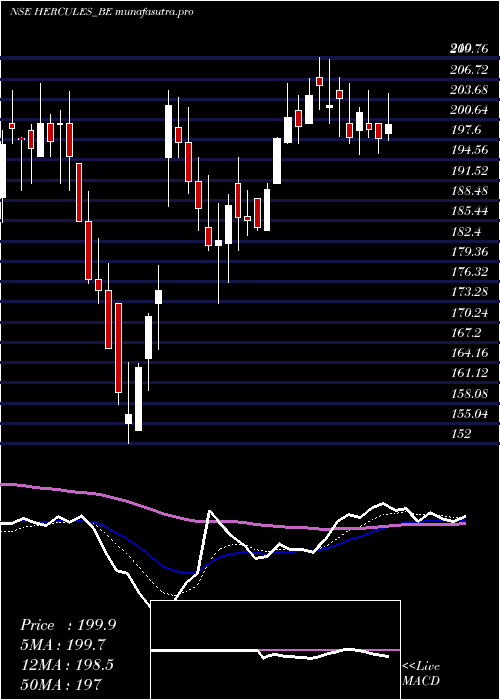Click the <<Live MACD label
Screen dimensions: 500x700
tap(421, 673)
